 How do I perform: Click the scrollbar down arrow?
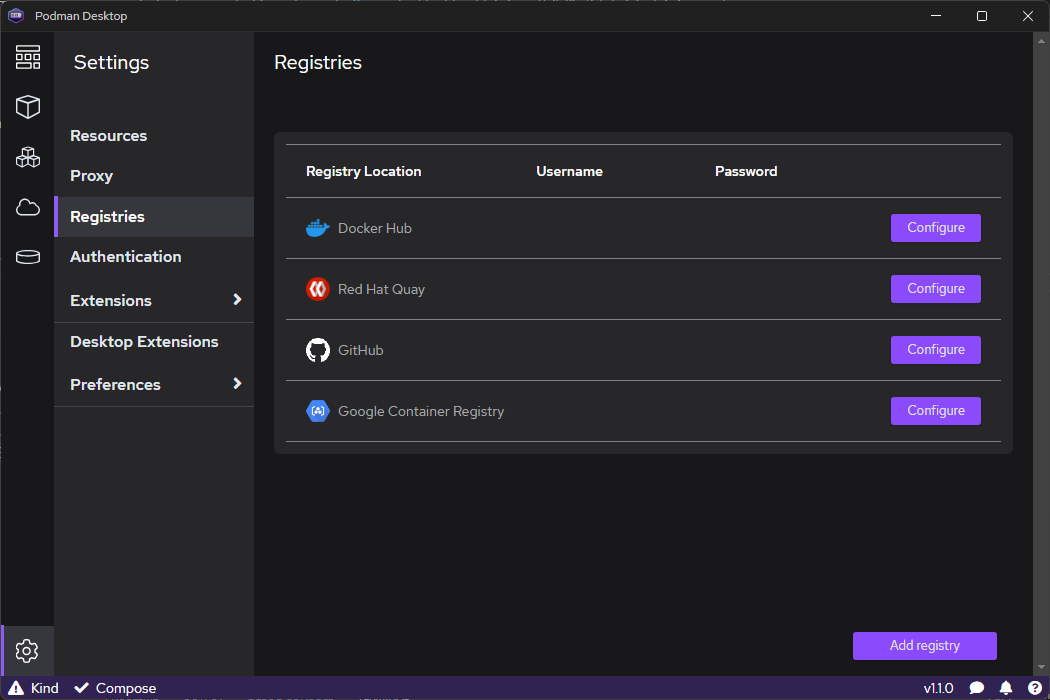pyautogui.click(x=1041, y=667)
